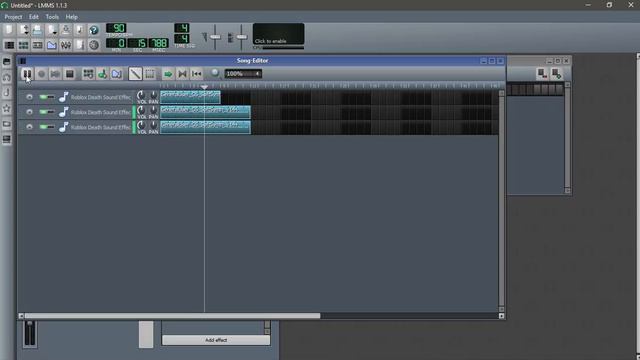The width and height of the screenshot is (640, 360).
Task: Open the first track's gear actions menu
Action: click(x=29, y=97)
